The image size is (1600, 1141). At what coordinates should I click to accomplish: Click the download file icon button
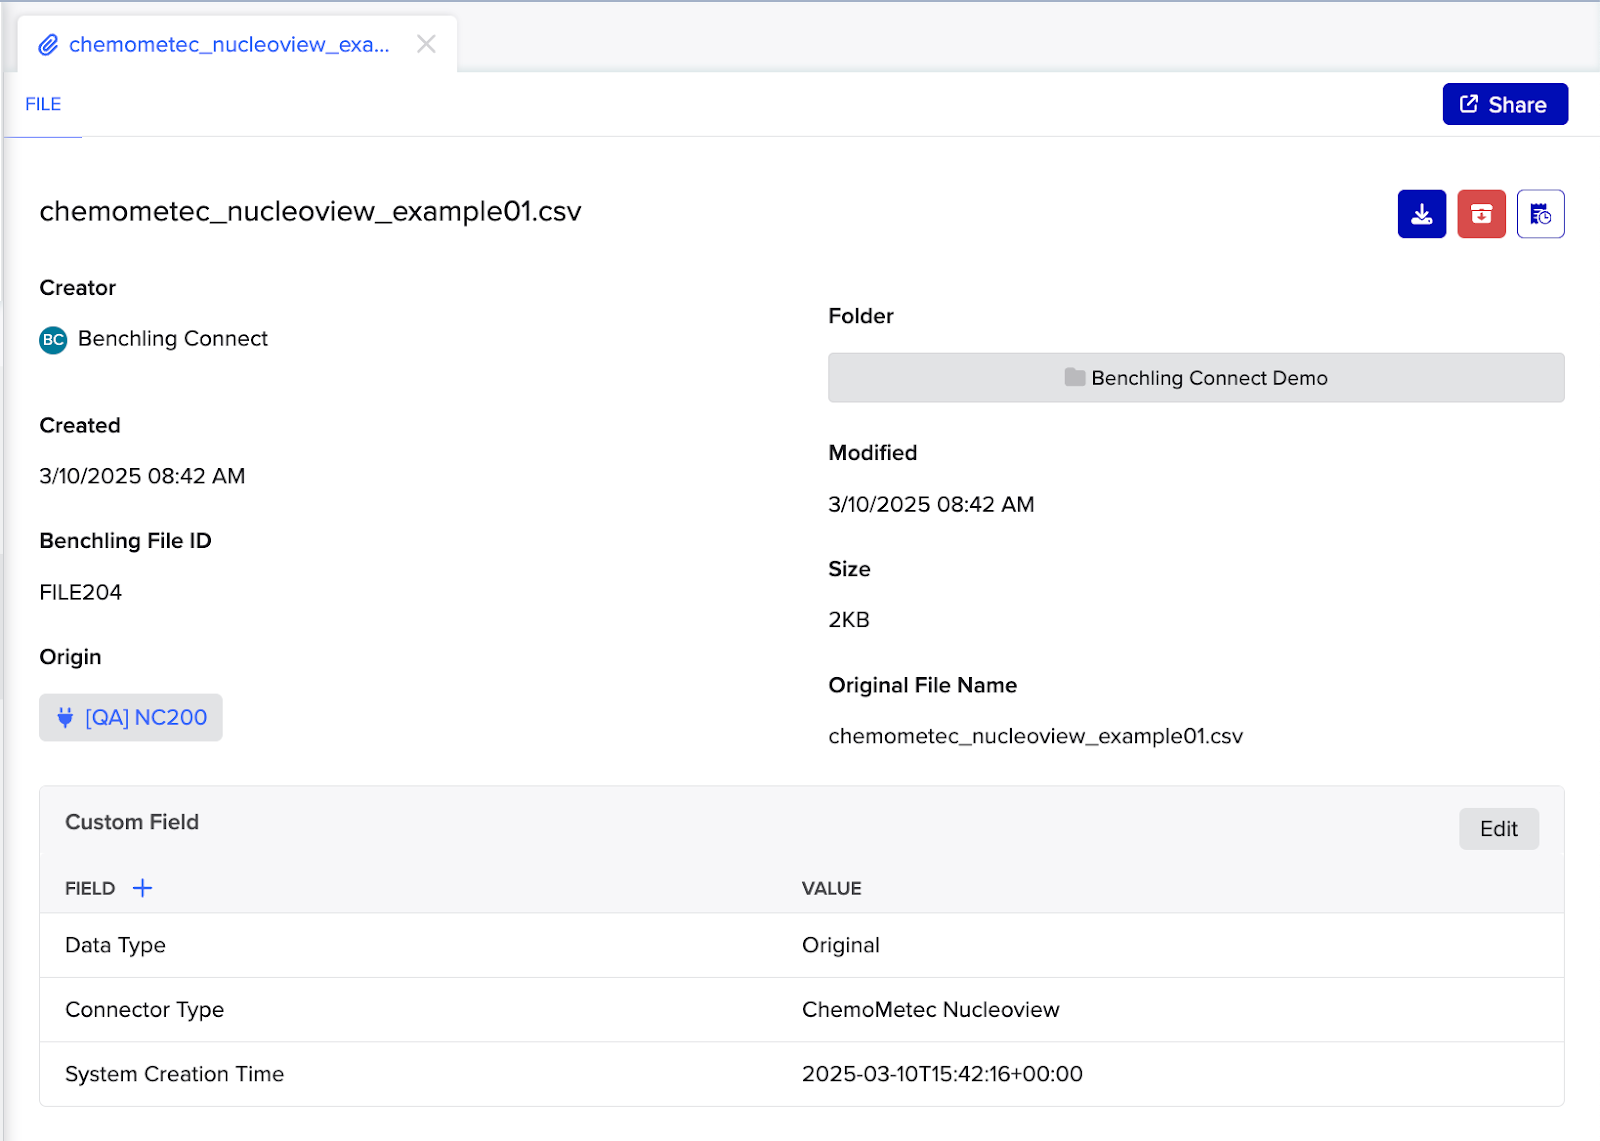tap(1421, 214)
